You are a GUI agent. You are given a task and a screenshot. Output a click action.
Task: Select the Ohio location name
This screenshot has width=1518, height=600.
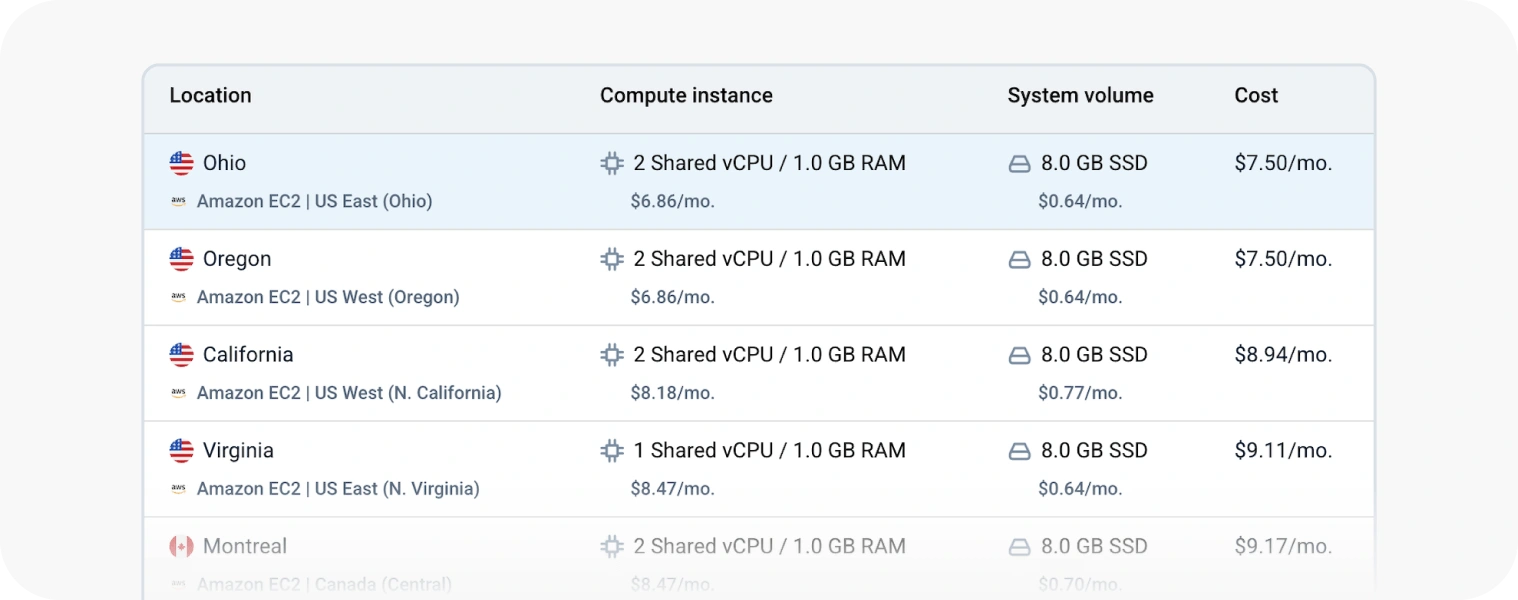pyautogui.click(x=224, y=163)
